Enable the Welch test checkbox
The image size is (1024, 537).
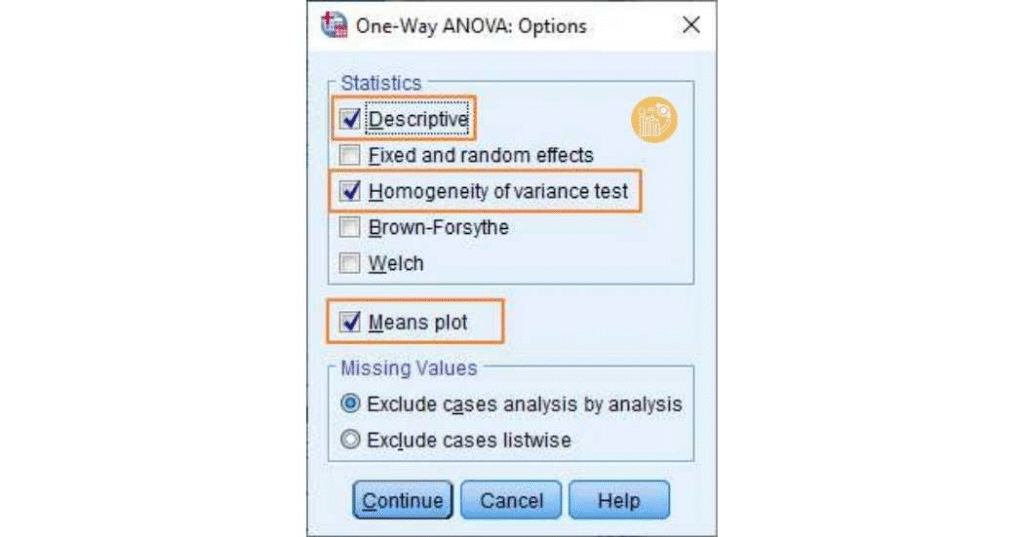[350, 264]
